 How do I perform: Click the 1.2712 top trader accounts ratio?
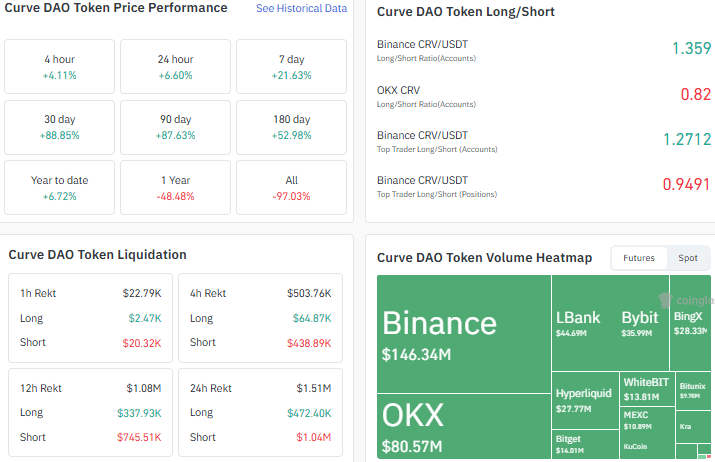click(687, 140)
